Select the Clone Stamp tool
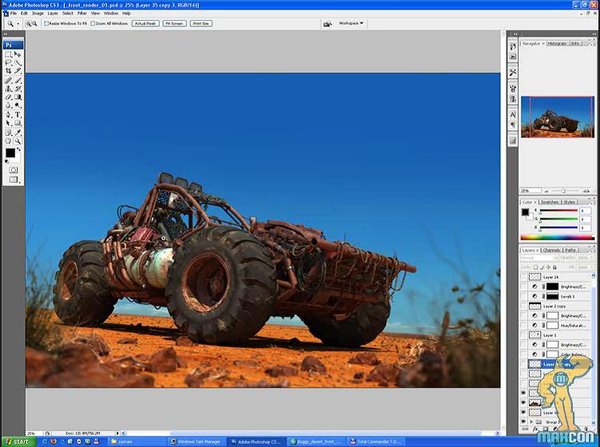This screenshot has height=447, width=600. pos(8,89)
